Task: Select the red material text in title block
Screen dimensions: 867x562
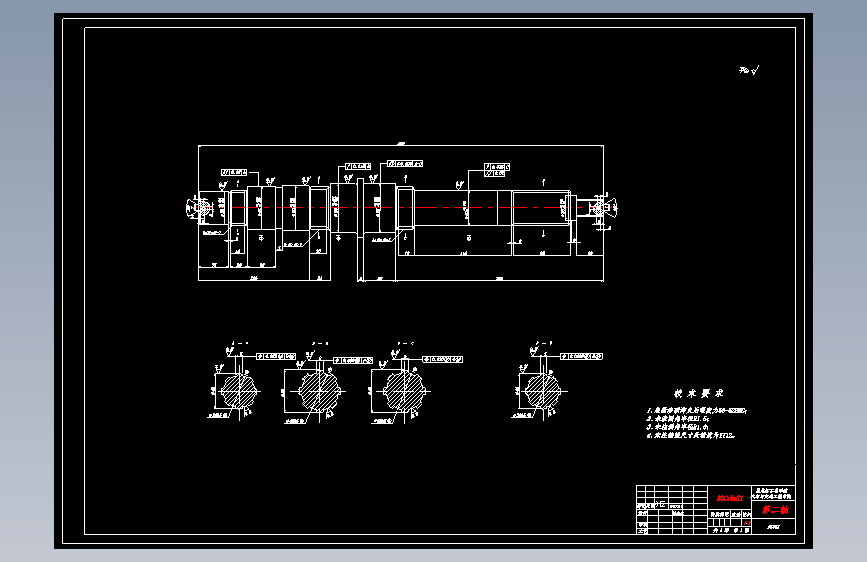Action: 730,498
